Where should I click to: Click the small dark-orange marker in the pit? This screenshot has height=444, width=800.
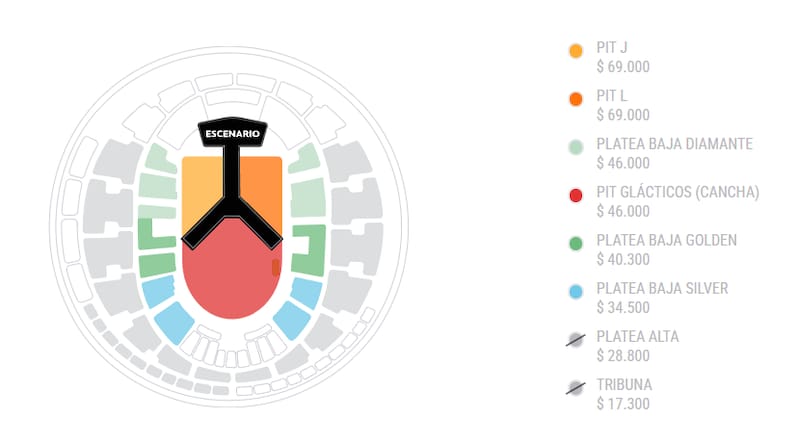276,267
